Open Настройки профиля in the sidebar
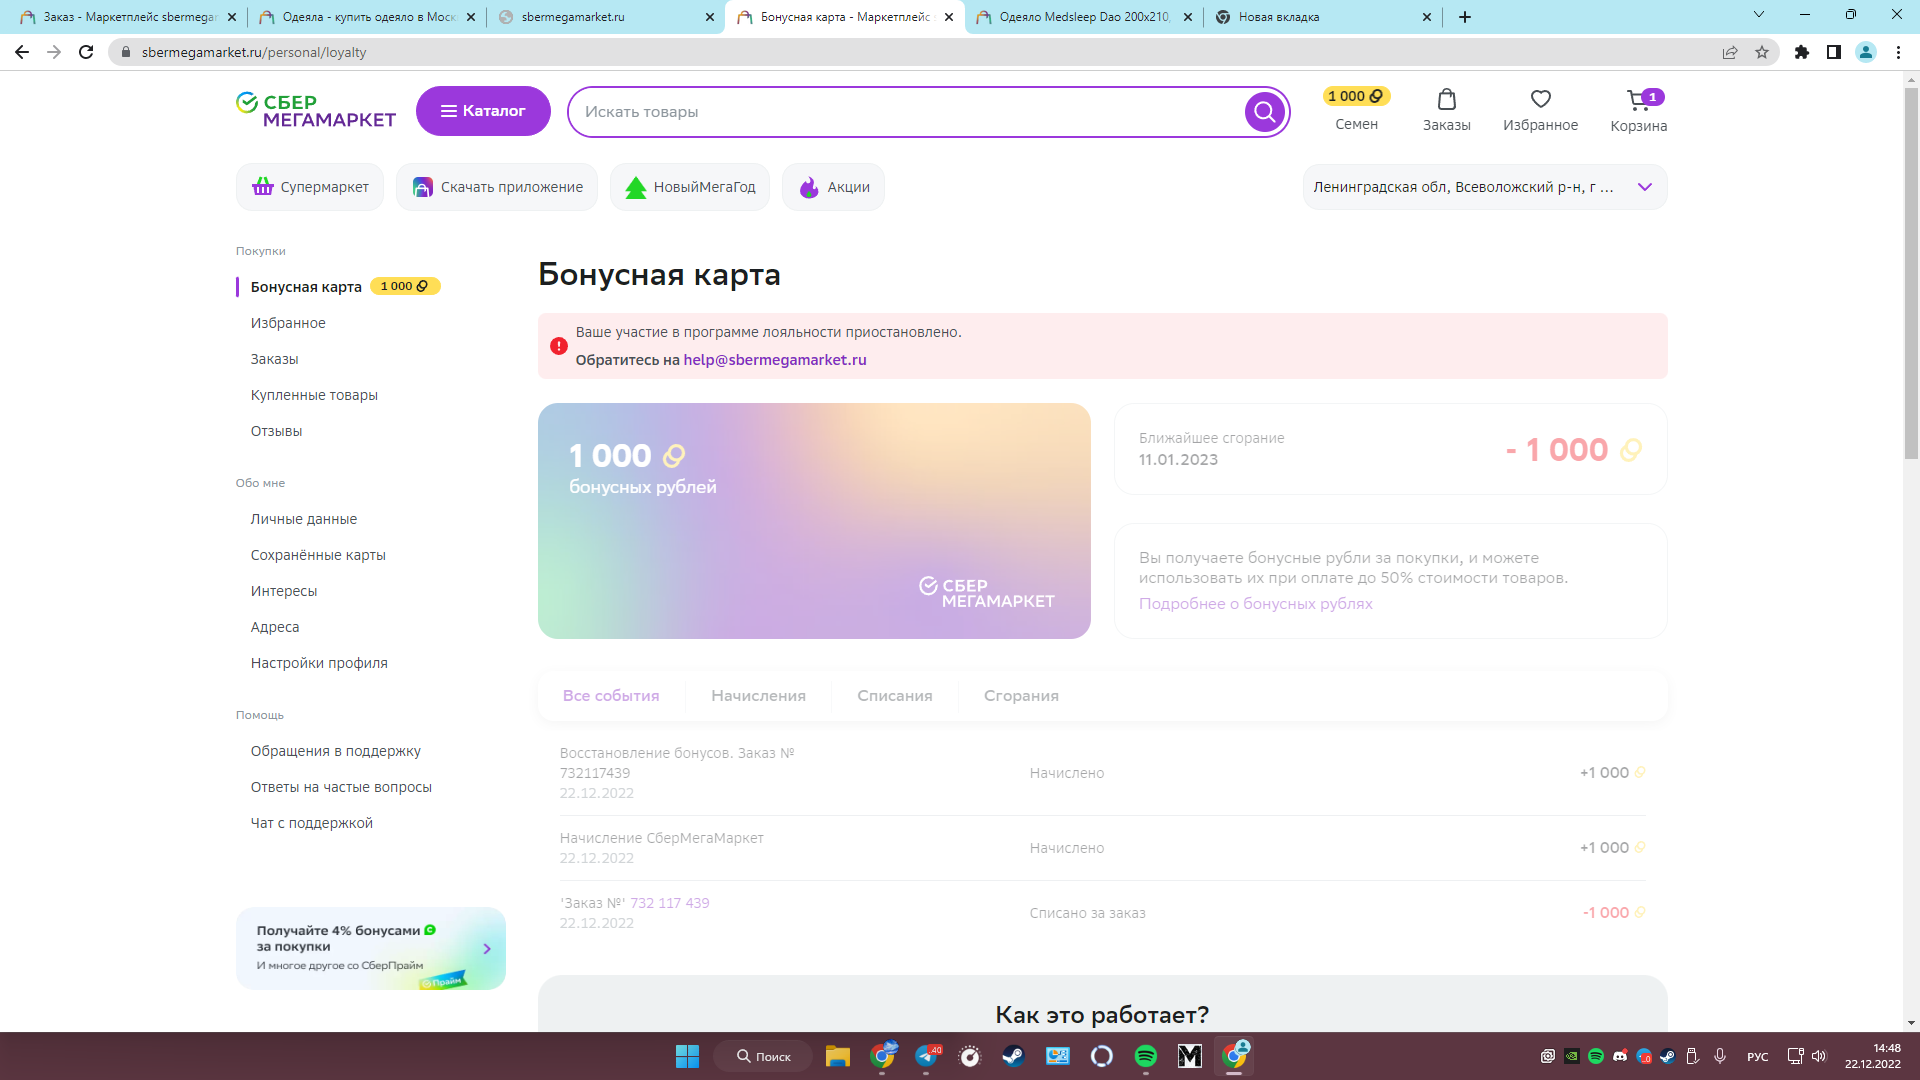 319,663
